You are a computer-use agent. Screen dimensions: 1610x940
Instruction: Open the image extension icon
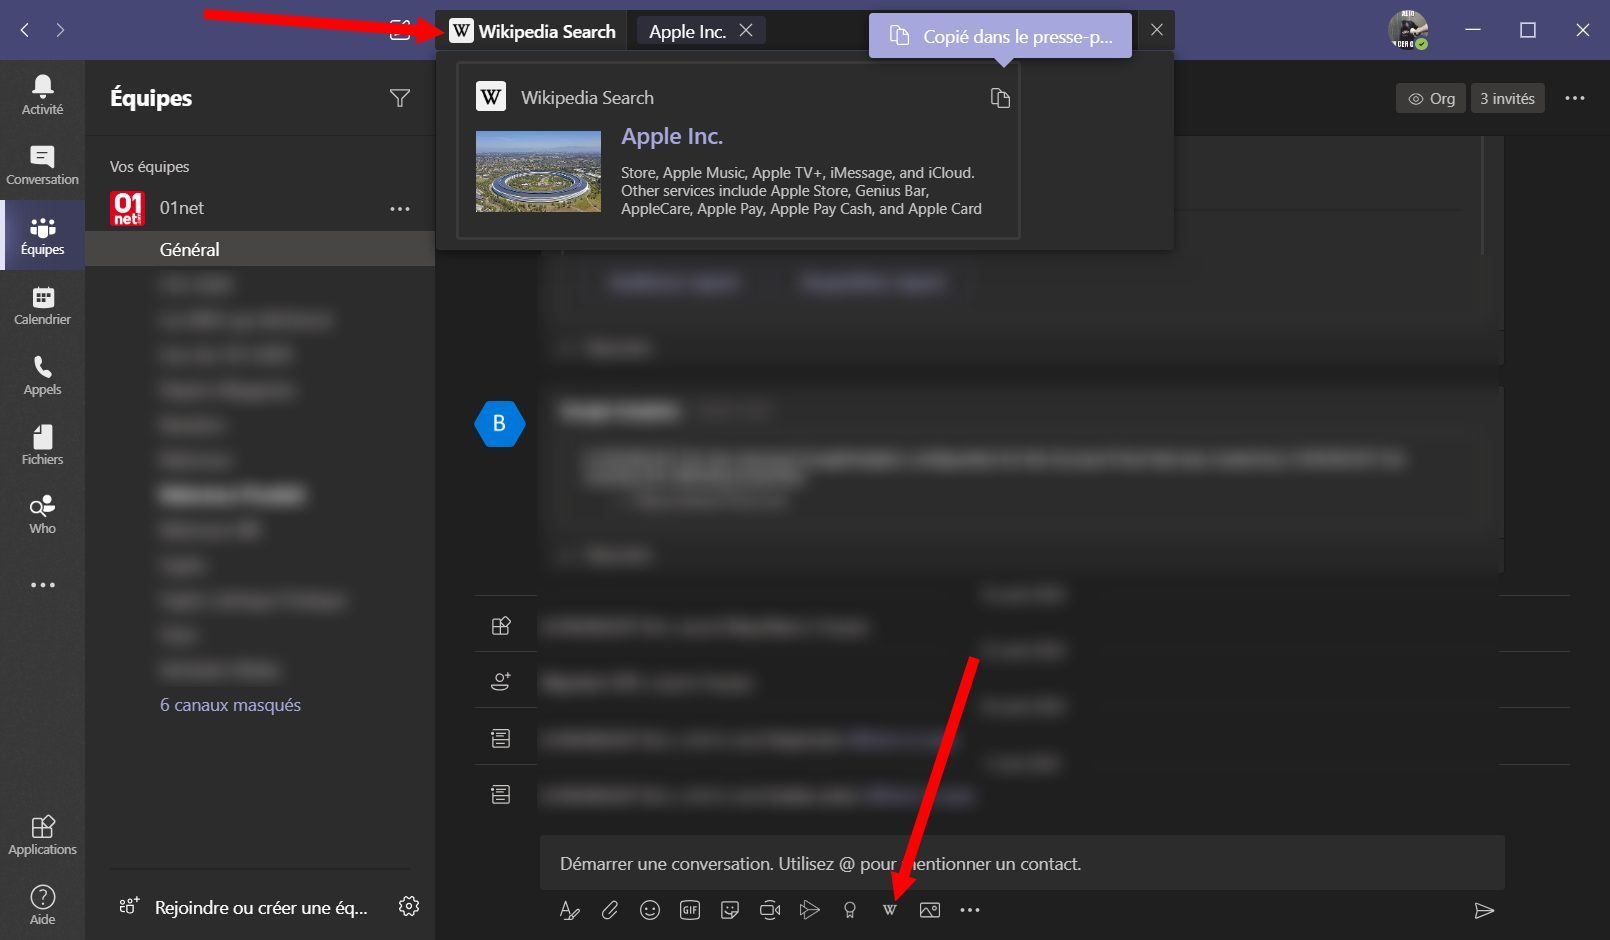click(x=930, y=910)
